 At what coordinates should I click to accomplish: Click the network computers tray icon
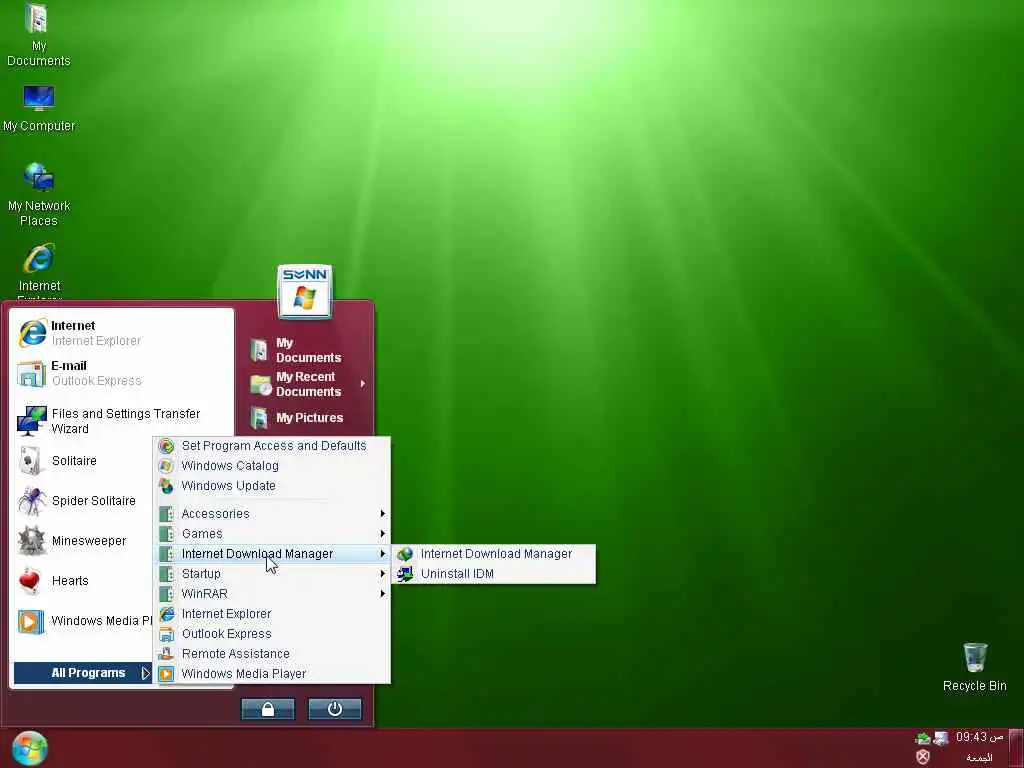tap(940, 739)
